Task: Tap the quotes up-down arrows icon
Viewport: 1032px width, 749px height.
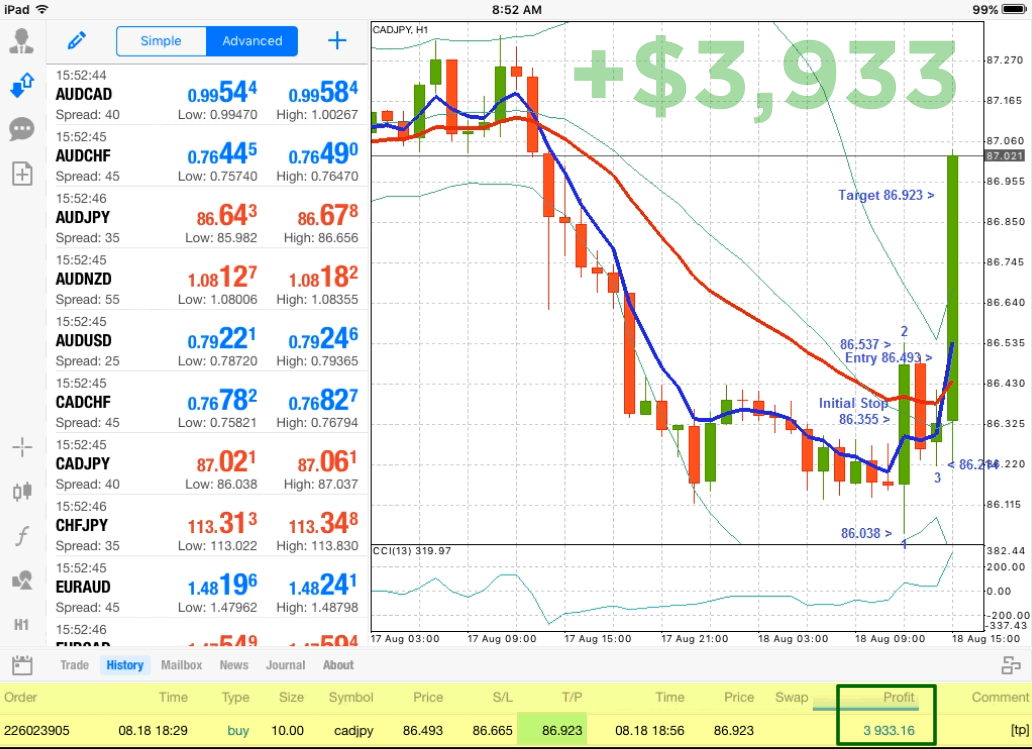Action: 22,86
